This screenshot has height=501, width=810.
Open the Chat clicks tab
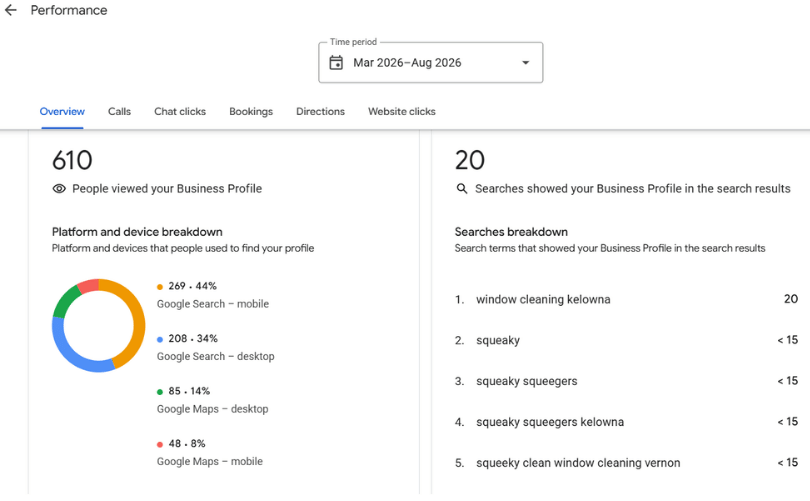[180, 112]
